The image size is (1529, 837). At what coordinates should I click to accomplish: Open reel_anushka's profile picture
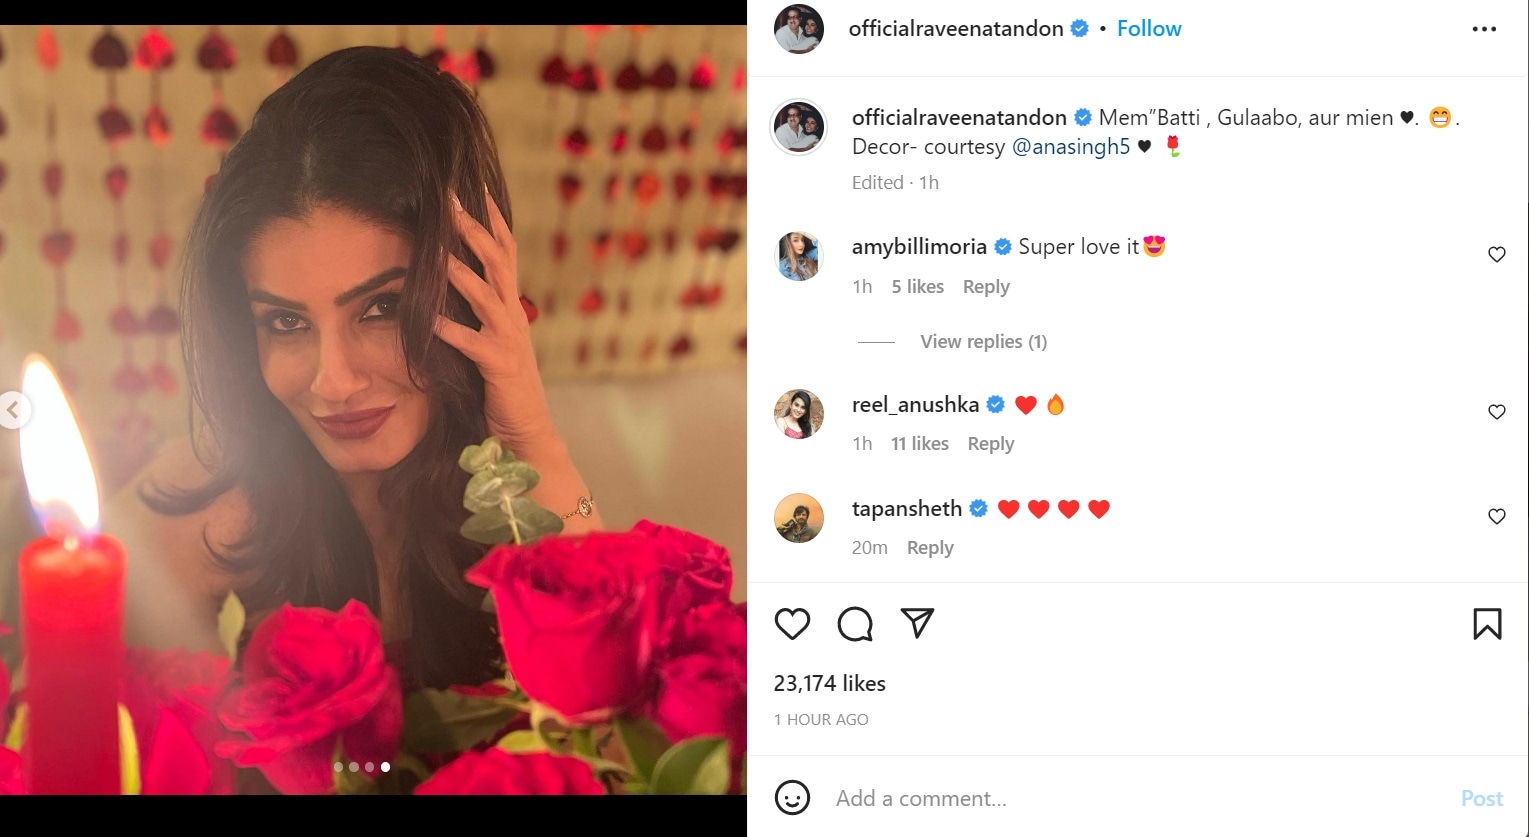click(x=798, y=414)
